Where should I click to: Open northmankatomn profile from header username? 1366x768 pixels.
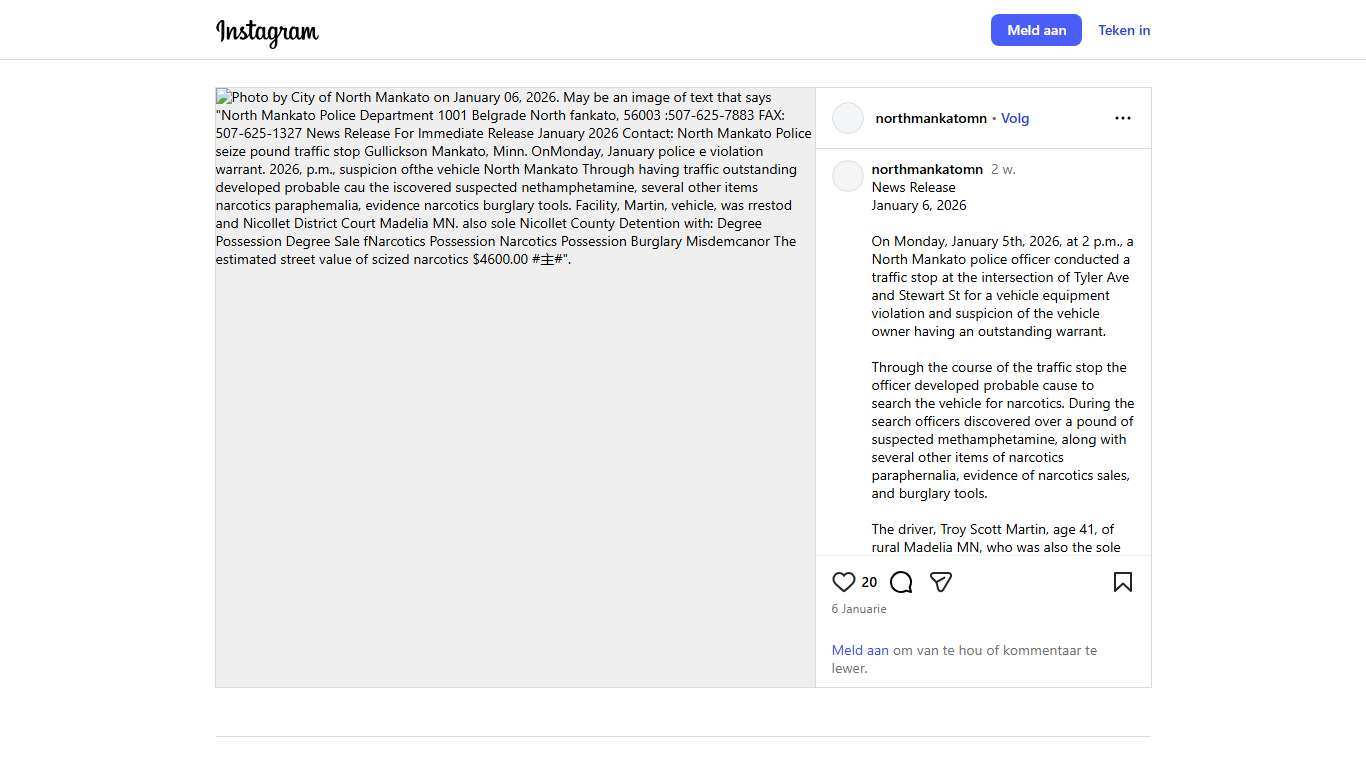(x=930, y=118)
